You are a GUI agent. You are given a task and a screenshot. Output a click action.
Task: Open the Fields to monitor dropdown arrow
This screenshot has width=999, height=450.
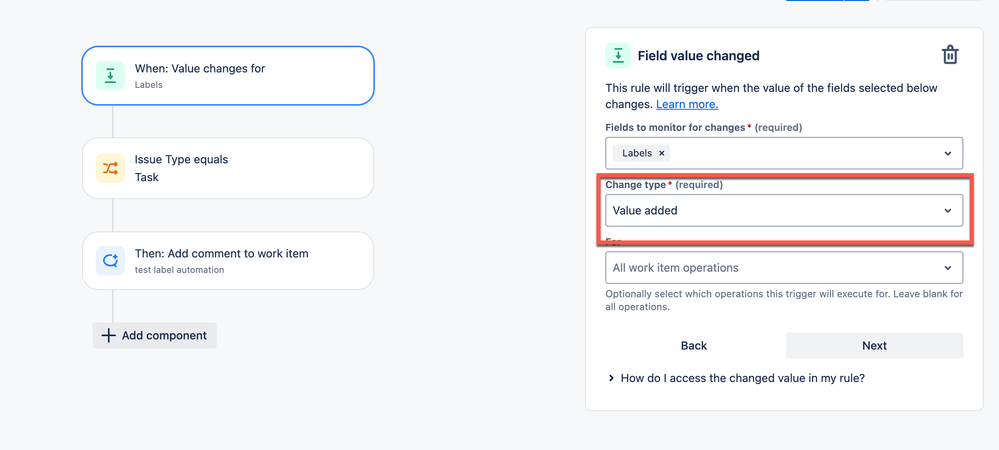pyautogui.click(x=947, y=153)
